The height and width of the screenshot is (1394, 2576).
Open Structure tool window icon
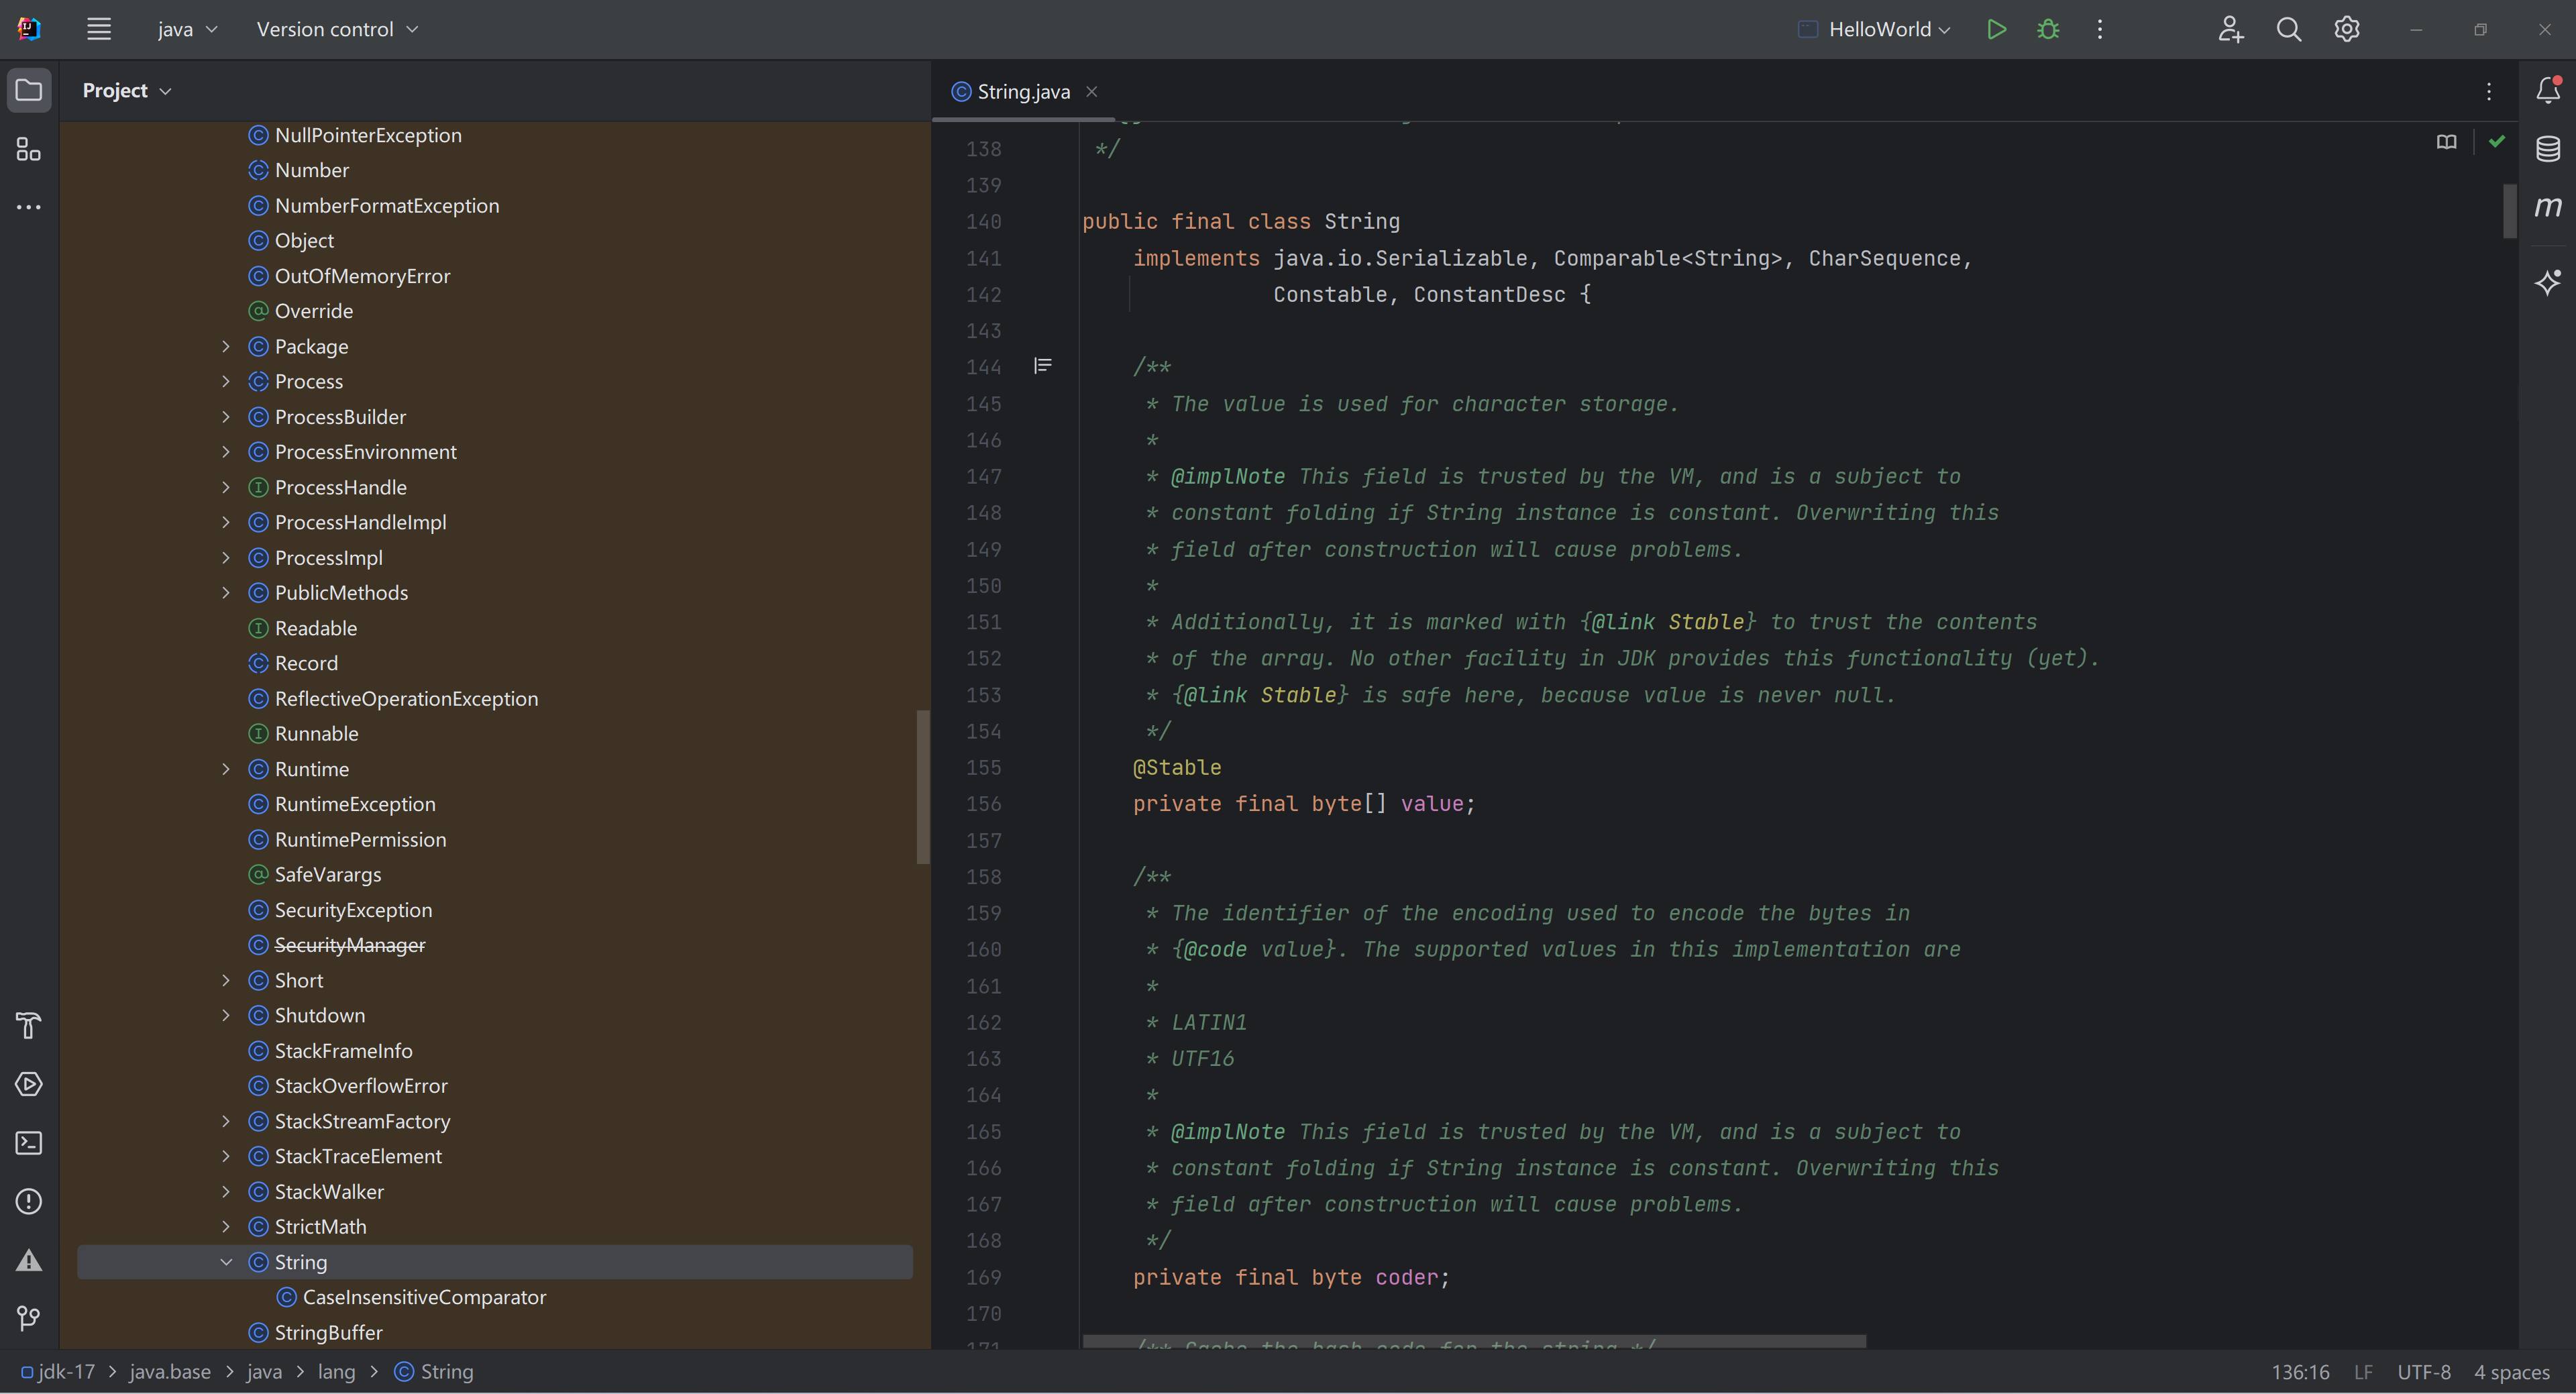coord(29,149)
